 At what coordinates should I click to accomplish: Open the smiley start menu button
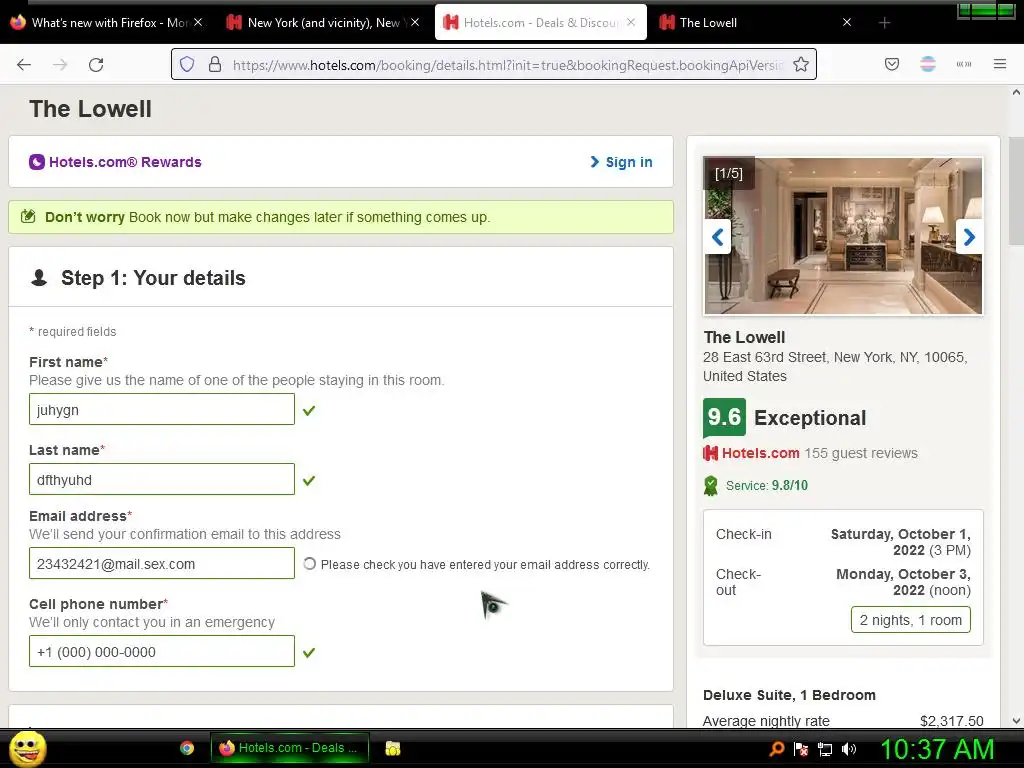[27, 748]
